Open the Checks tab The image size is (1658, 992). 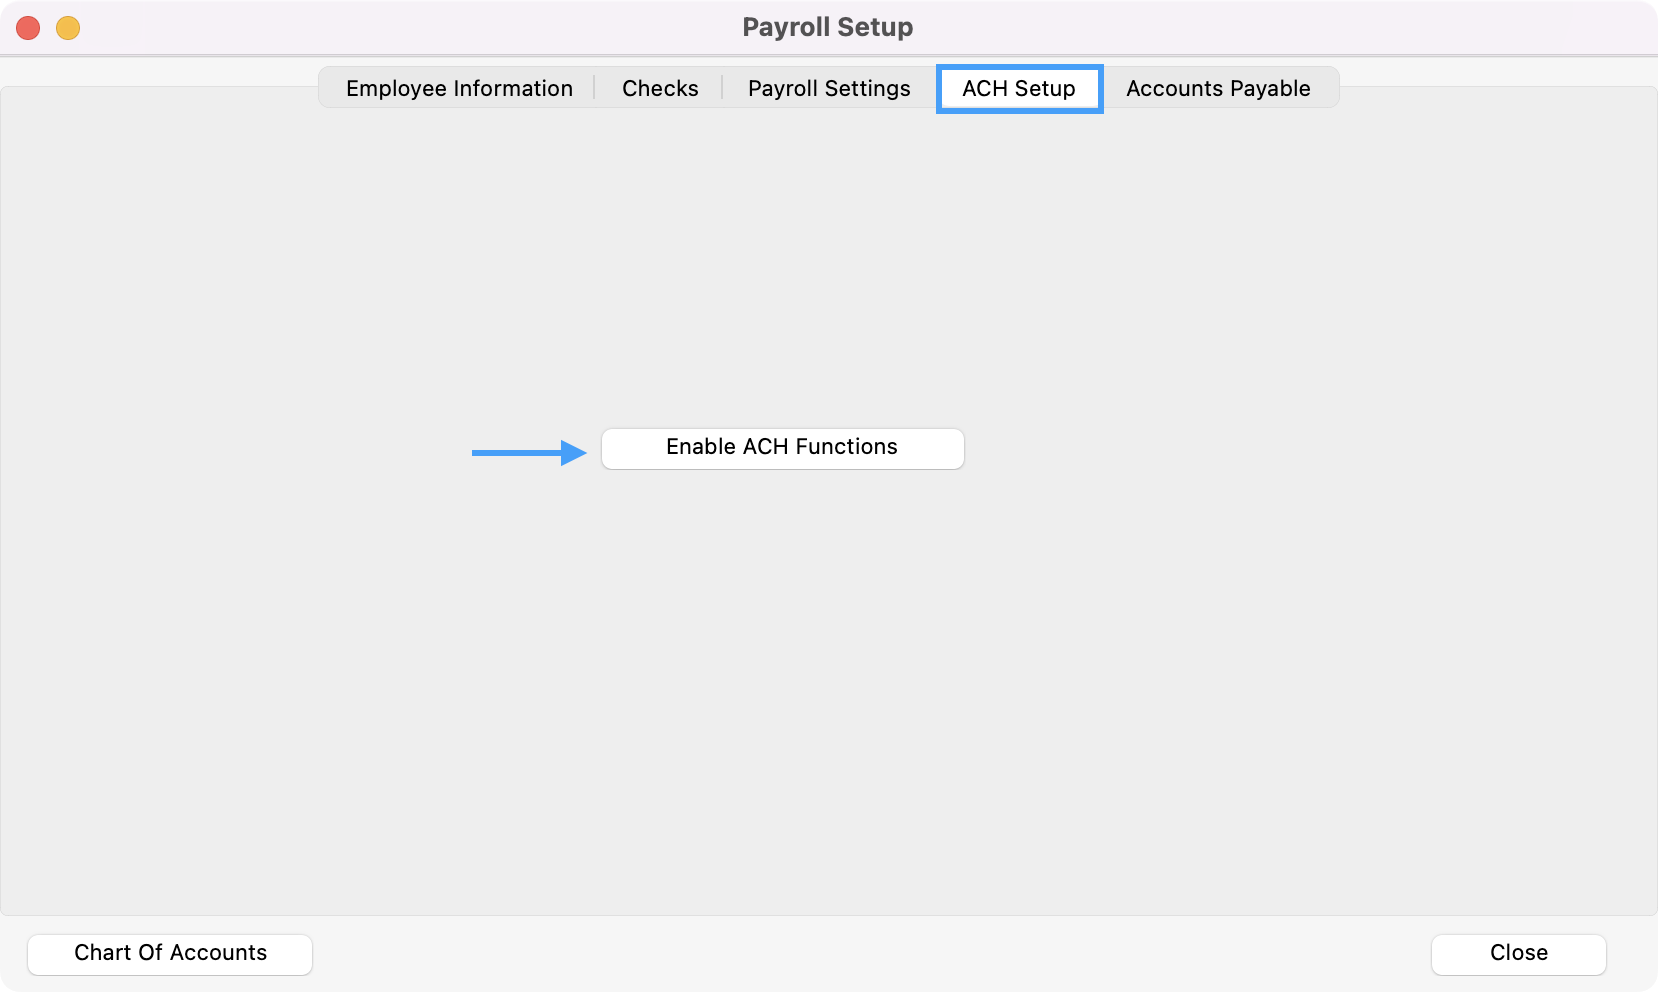[x=660, y=88]
